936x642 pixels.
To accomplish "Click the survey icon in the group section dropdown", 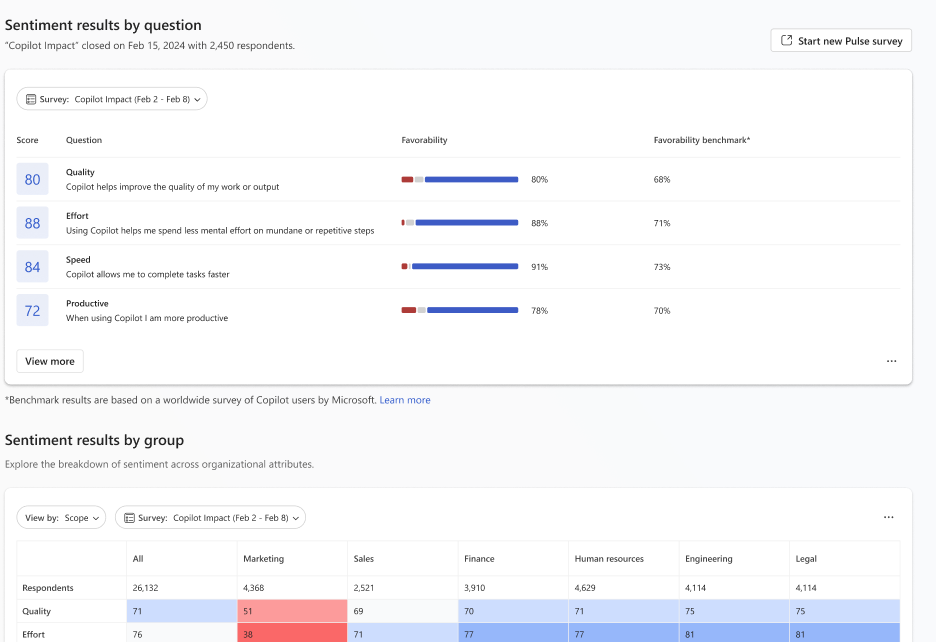I will click(130, 518).
